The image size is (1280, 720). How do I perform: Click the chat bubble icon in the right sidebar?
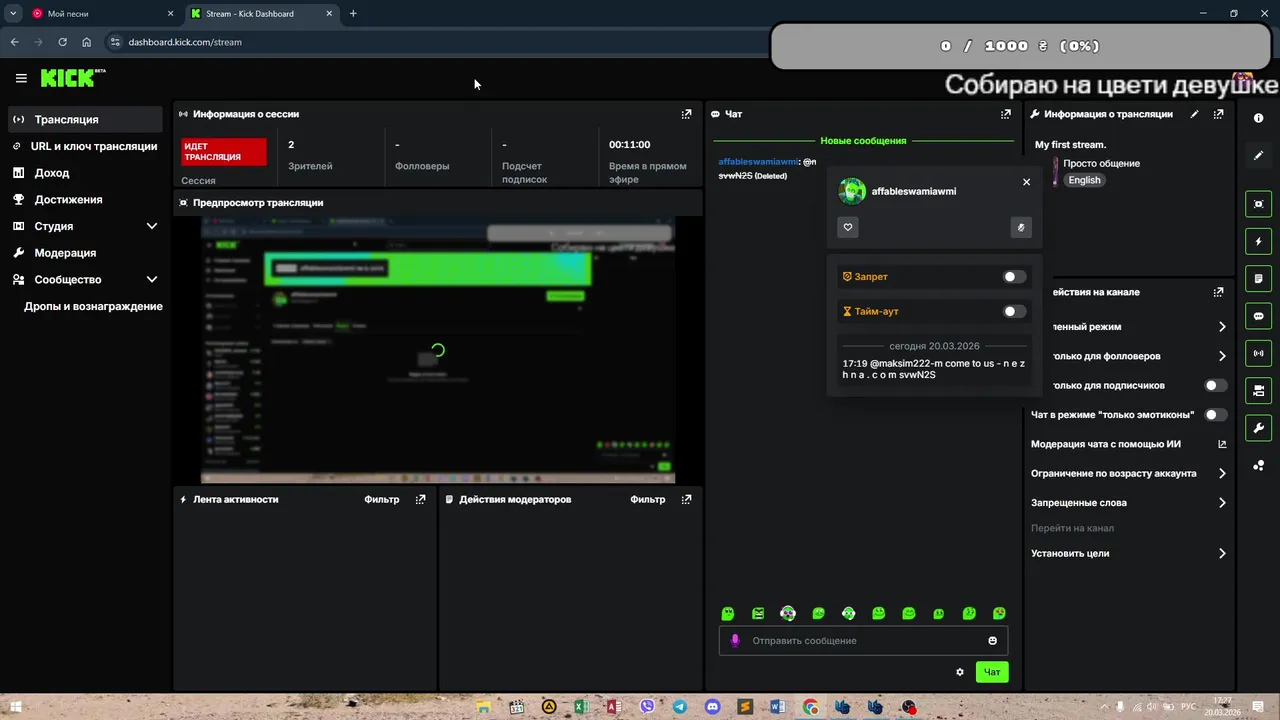click(1258, 316)
